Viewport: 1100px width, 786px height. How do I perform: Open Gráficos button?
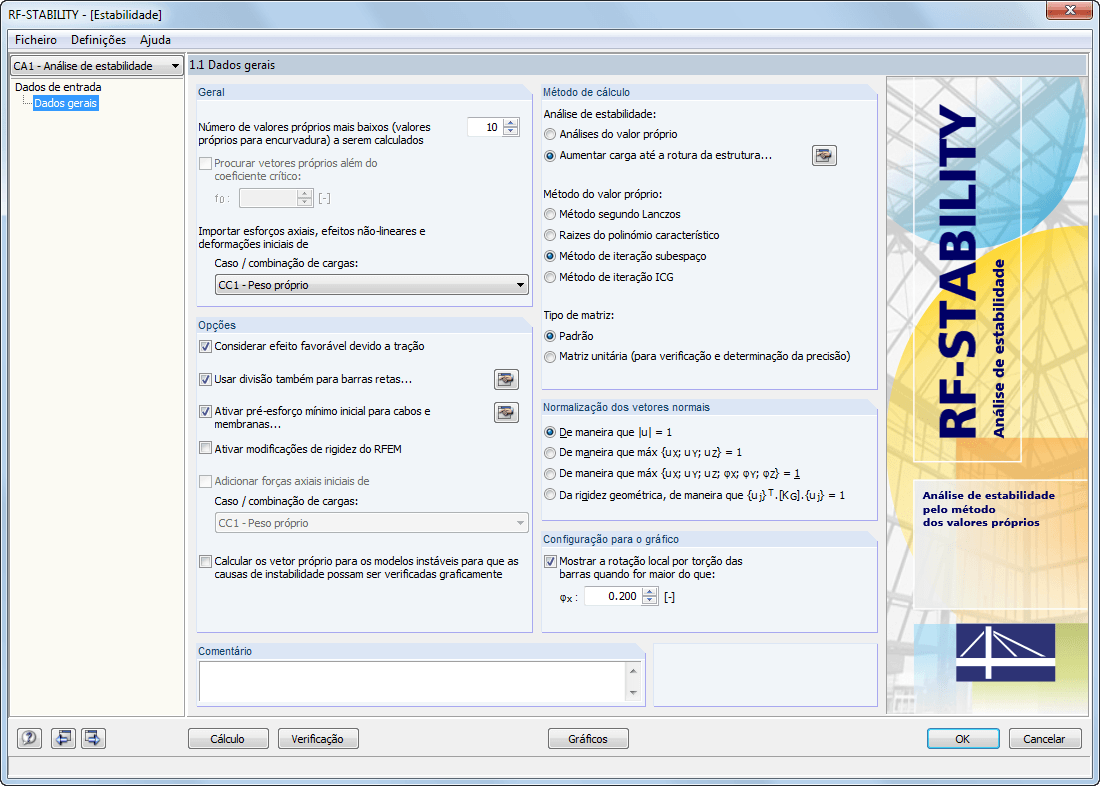(588, 738)
